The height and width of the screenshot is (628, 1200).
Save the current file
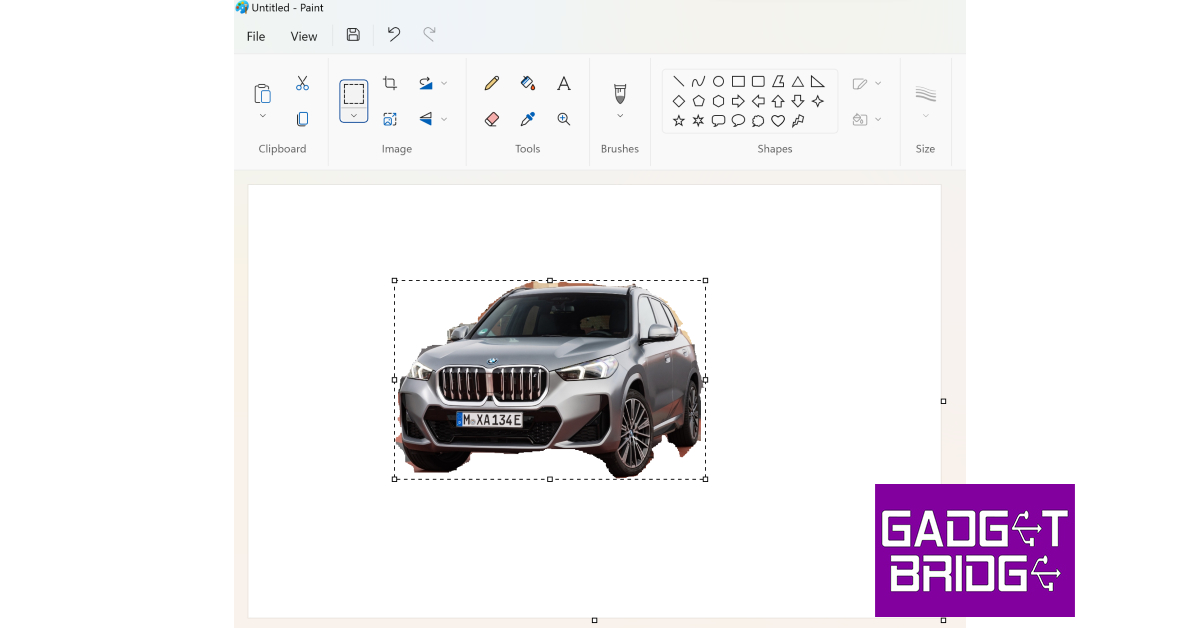click(352, 35)
